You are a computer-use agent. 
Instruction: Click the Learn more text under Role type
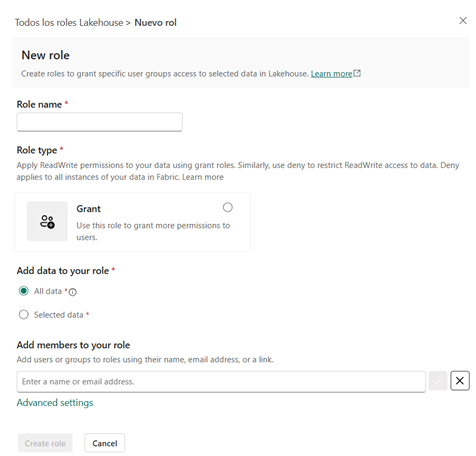(x=203, y=177)
